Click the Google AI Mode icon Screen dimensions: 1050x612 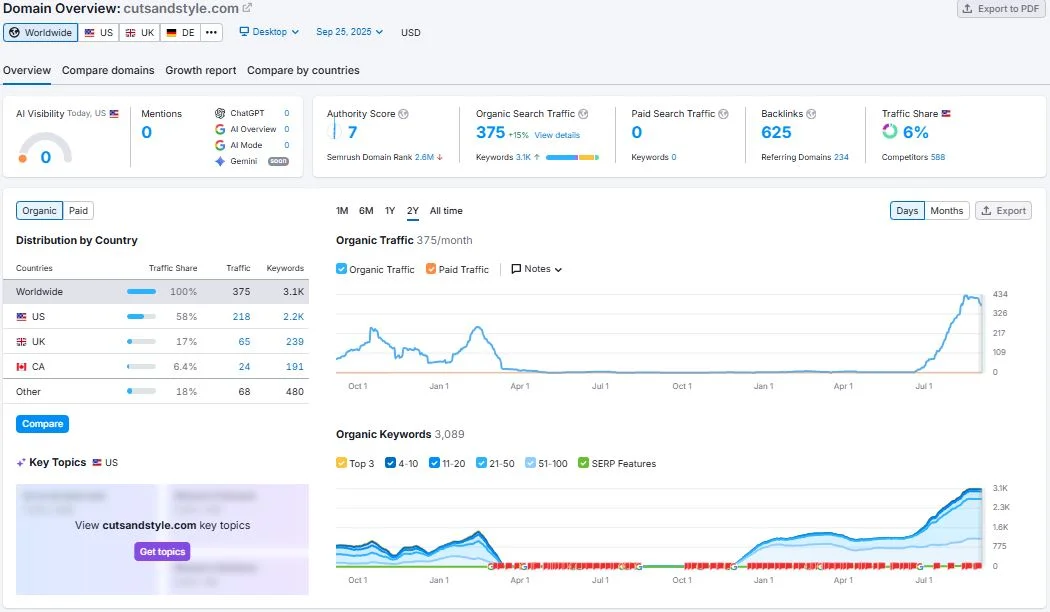coord(220,145)
